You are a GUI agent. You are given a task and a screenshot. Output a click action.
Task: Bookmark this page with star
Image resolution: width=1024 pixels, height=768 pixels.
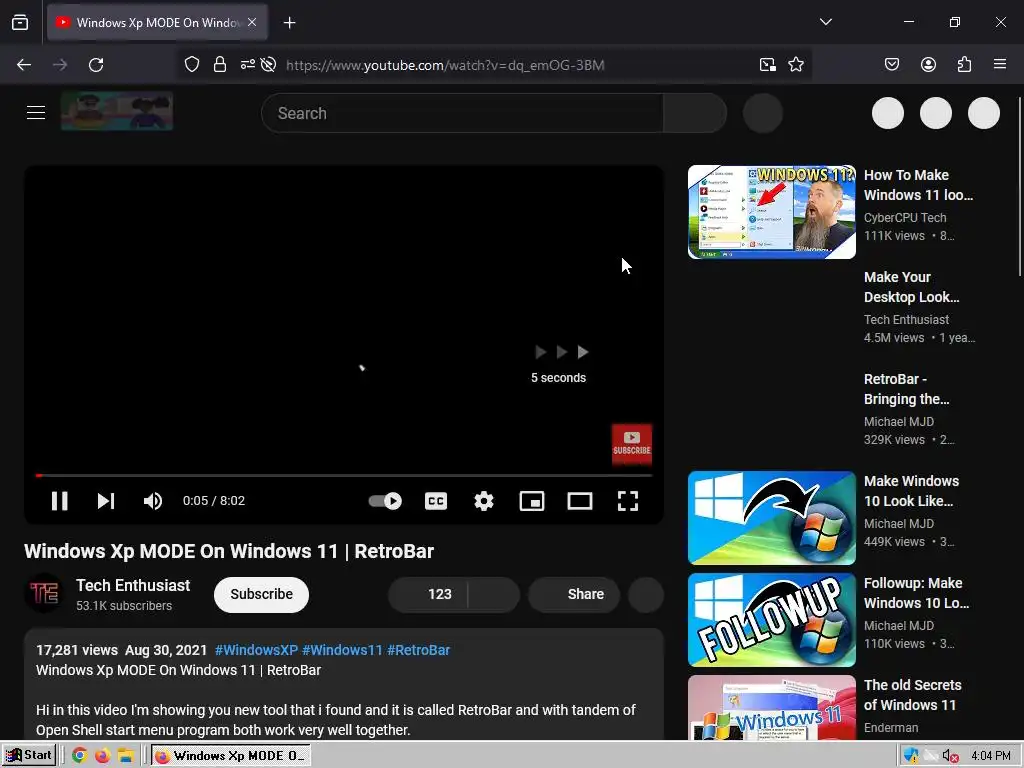pos(795,65)
